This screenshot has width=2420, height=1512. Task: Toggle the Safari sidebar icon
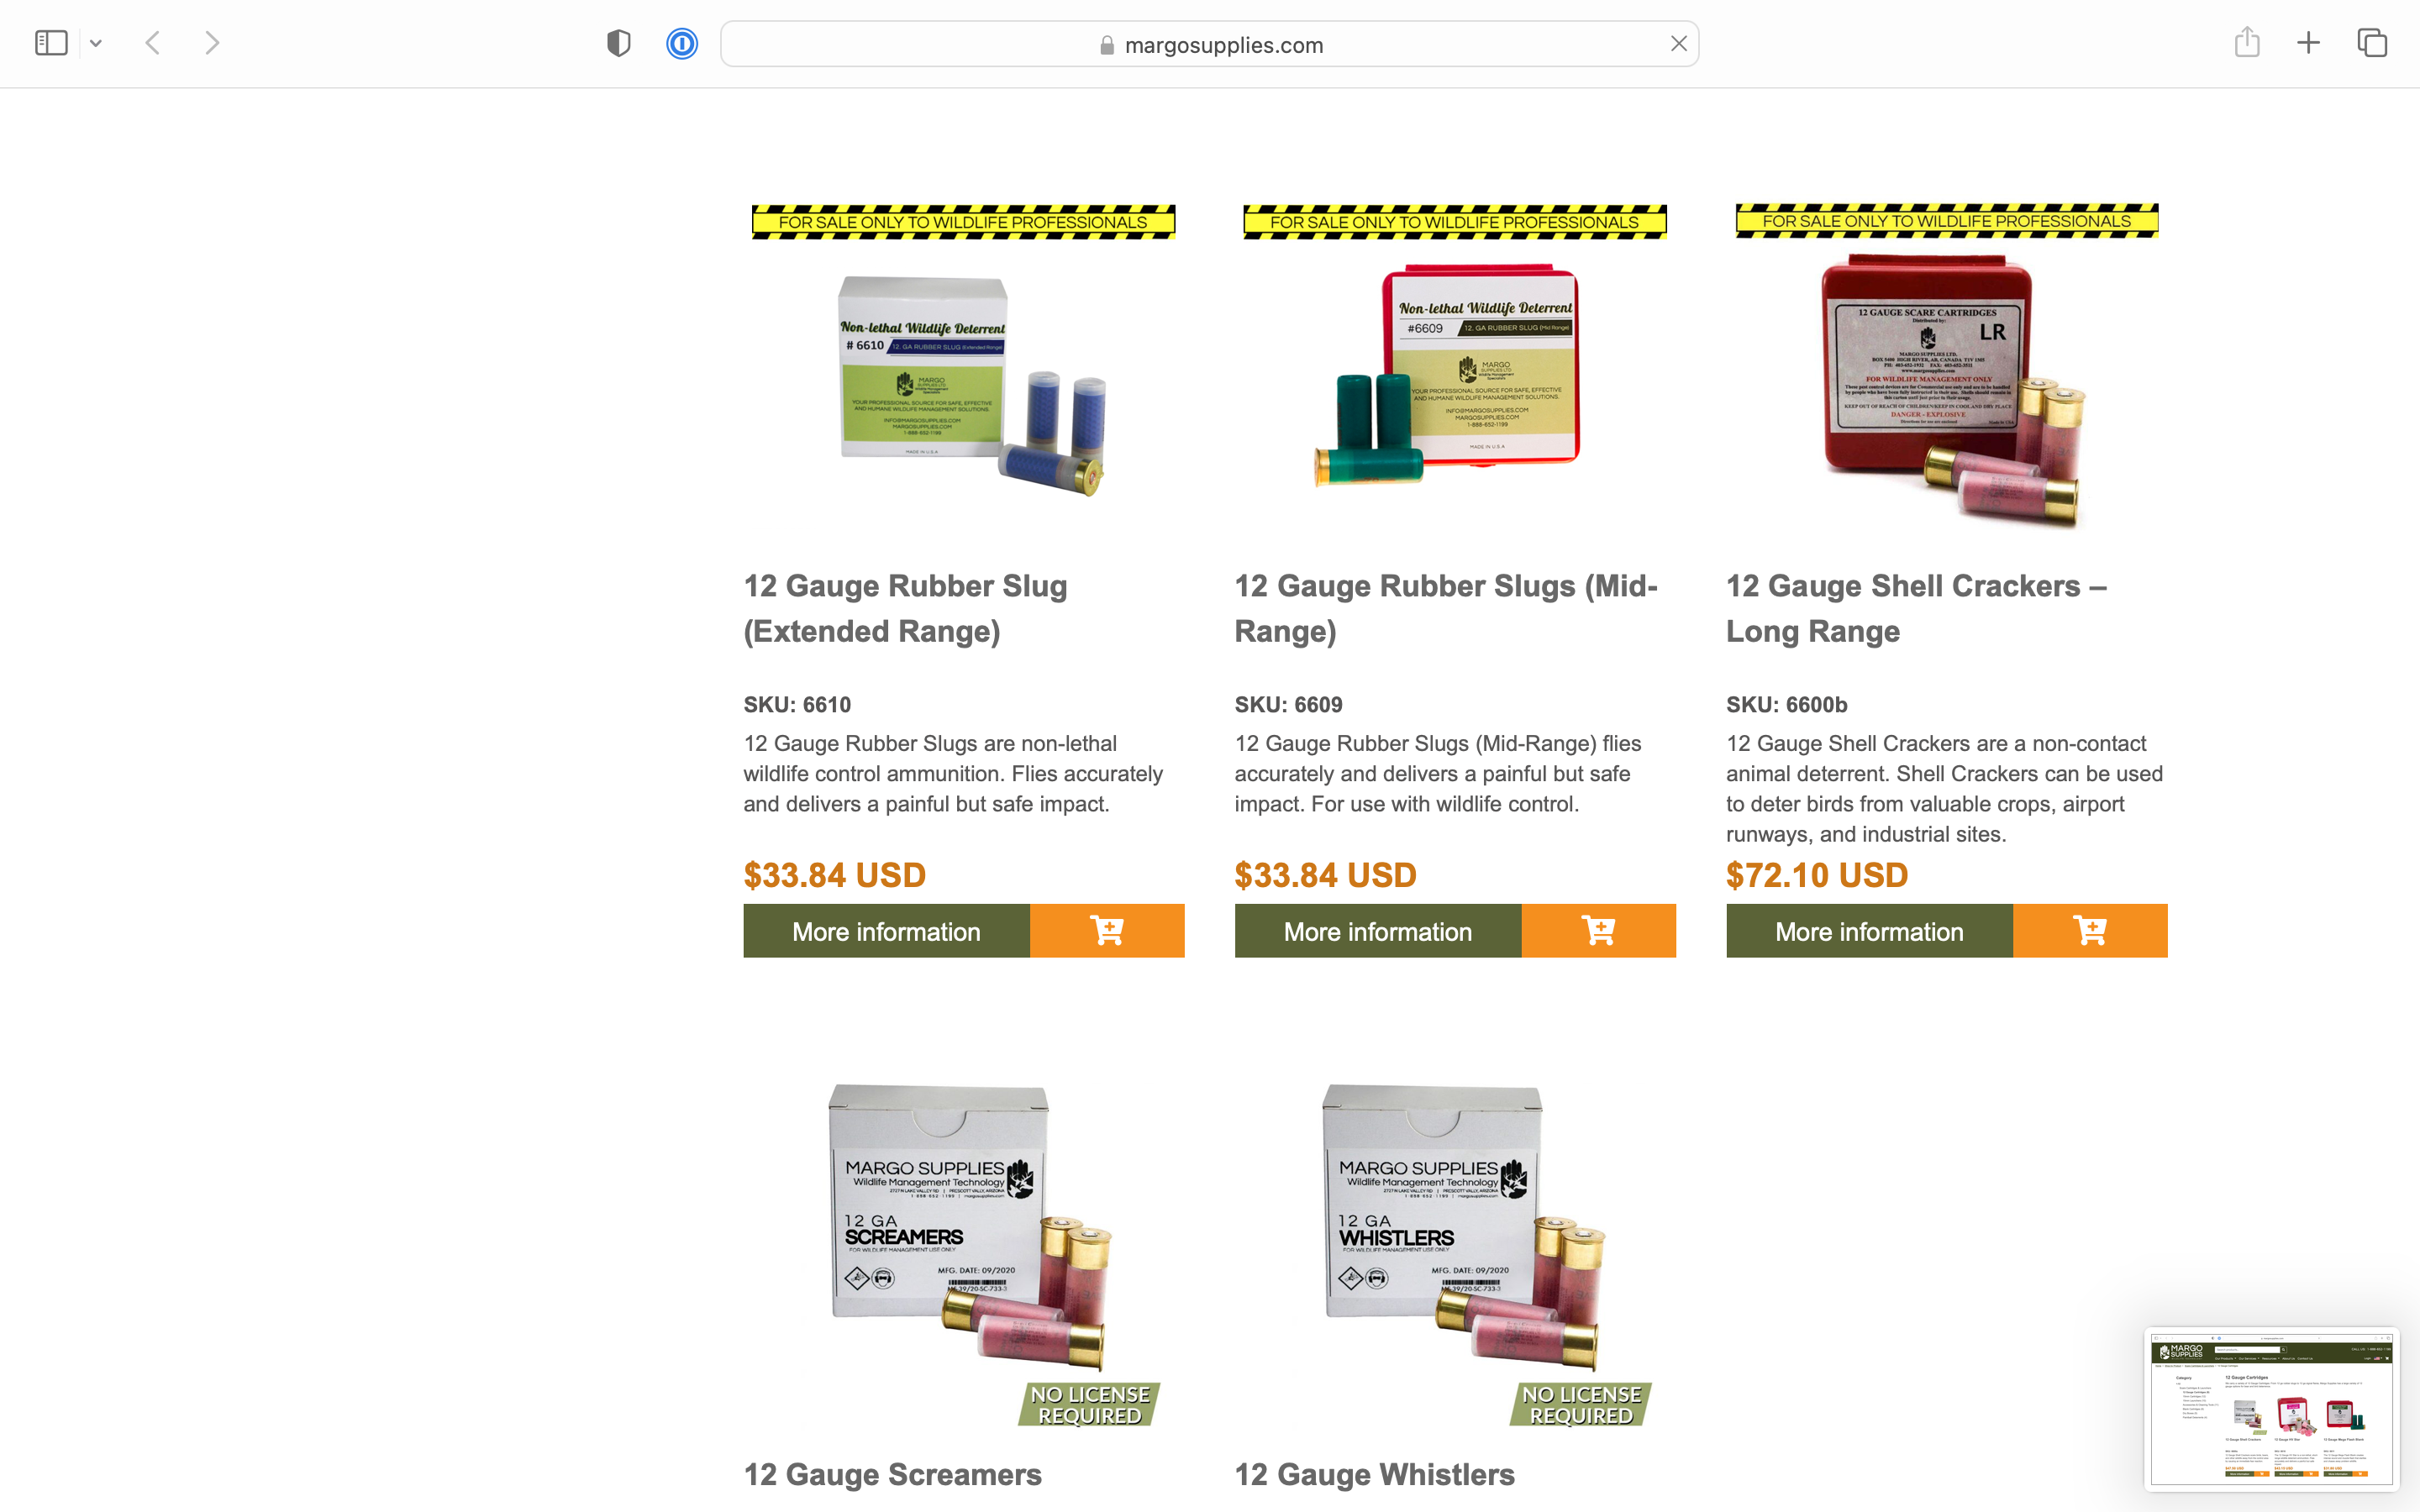tap(51, 43)
